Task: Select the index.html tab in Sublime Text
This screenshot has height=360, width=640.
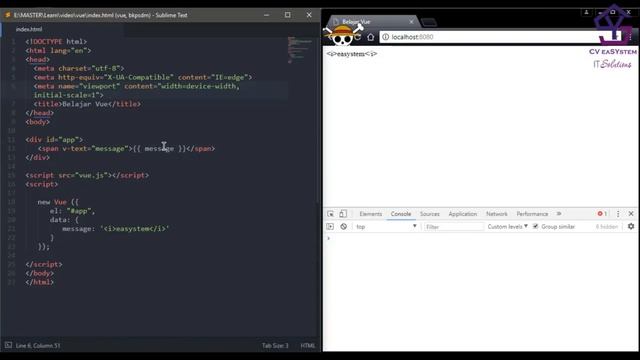Action: 29,29
